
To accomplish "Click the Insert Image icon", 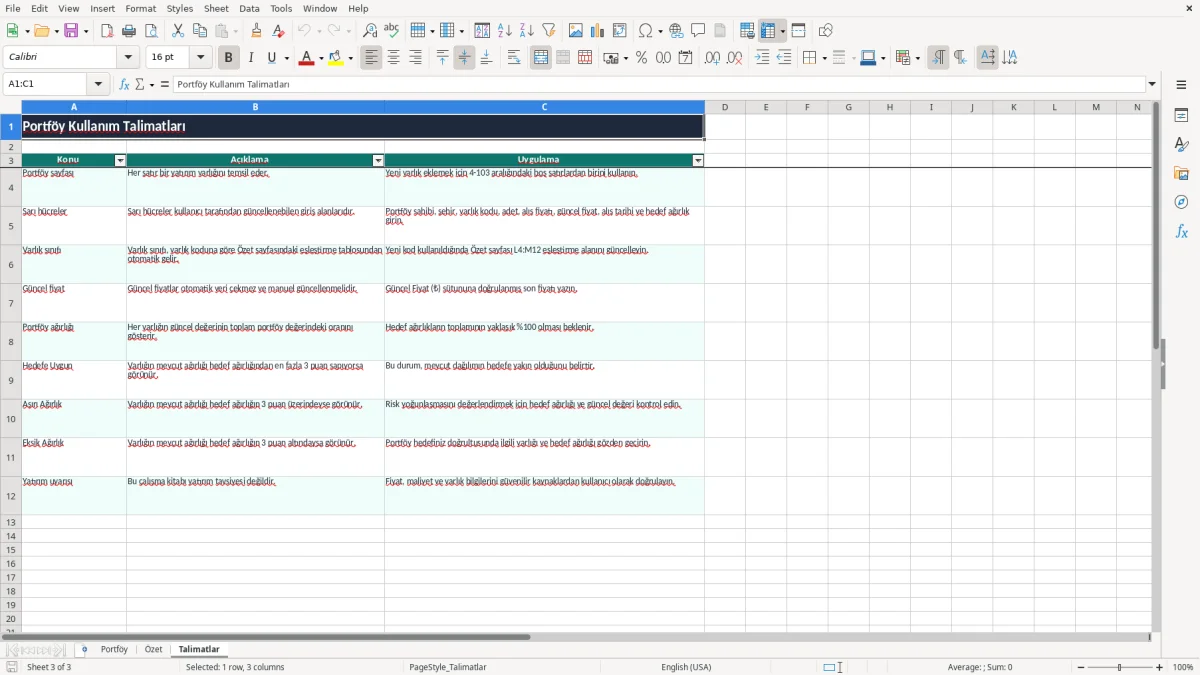I will click(x=576, y=31).
